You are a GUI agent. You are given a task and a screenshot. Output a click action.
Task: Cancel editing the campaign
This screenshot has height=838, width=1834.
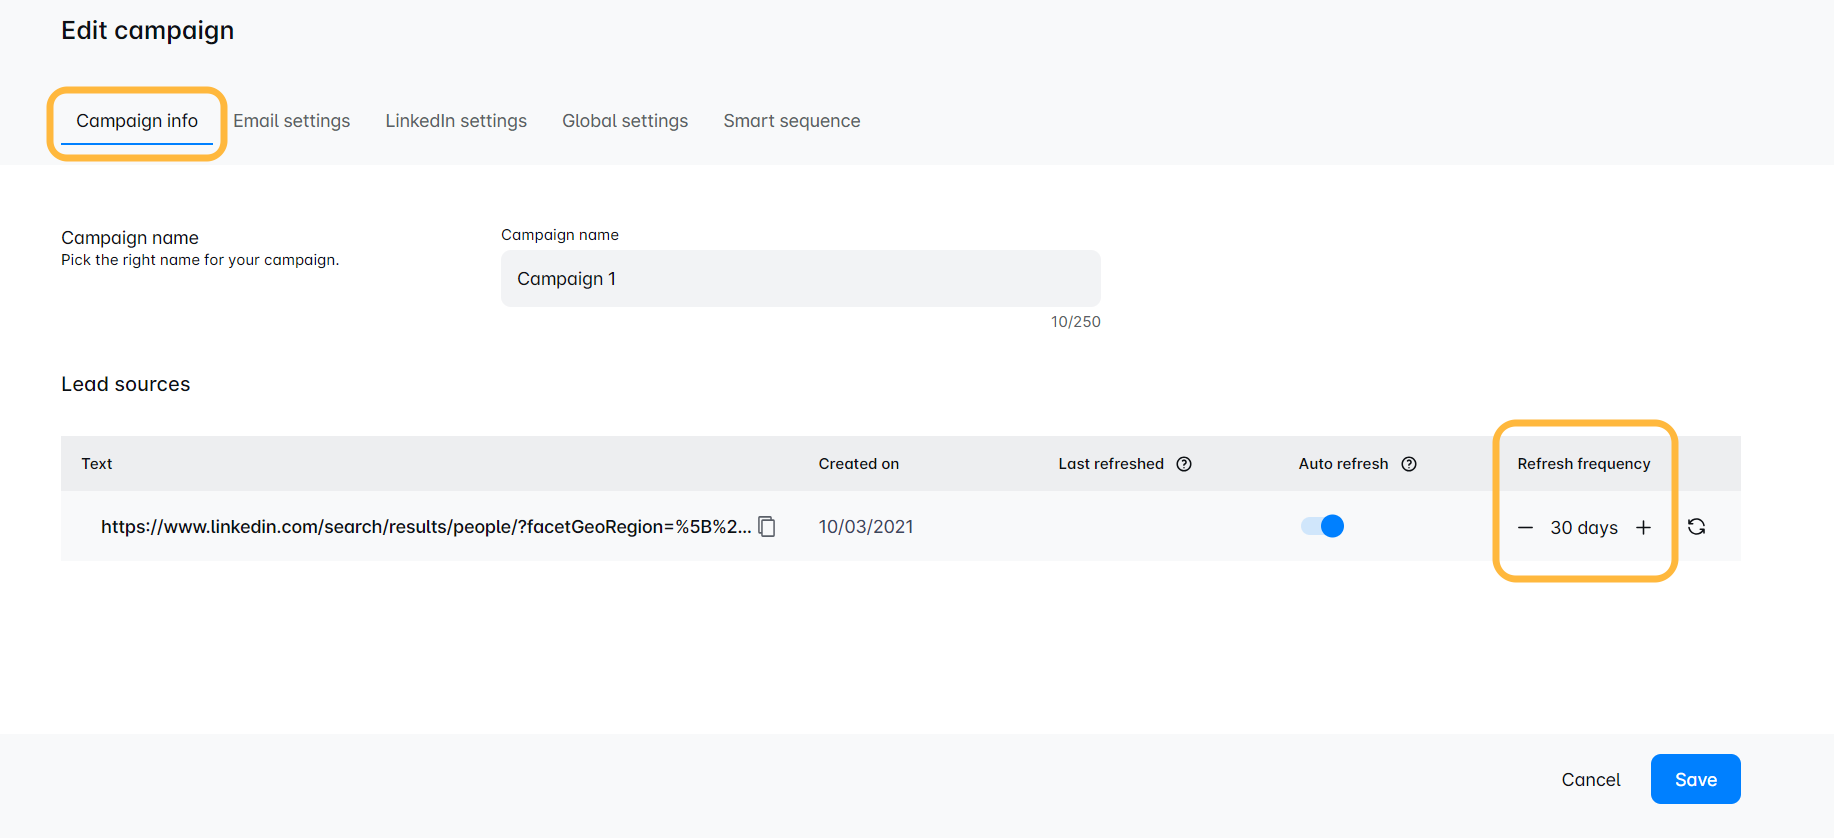tap(1591, 780)
